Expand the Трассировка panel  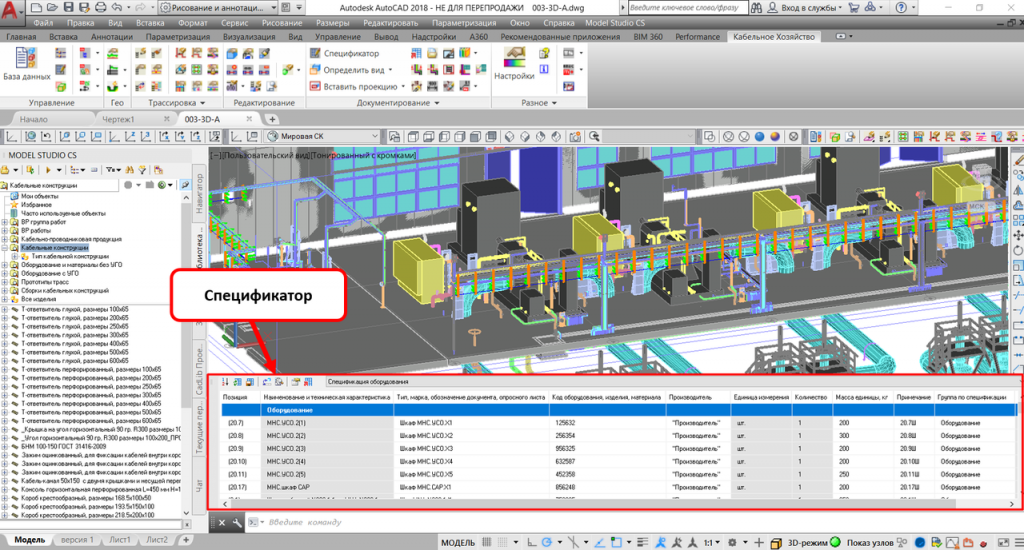176,103
